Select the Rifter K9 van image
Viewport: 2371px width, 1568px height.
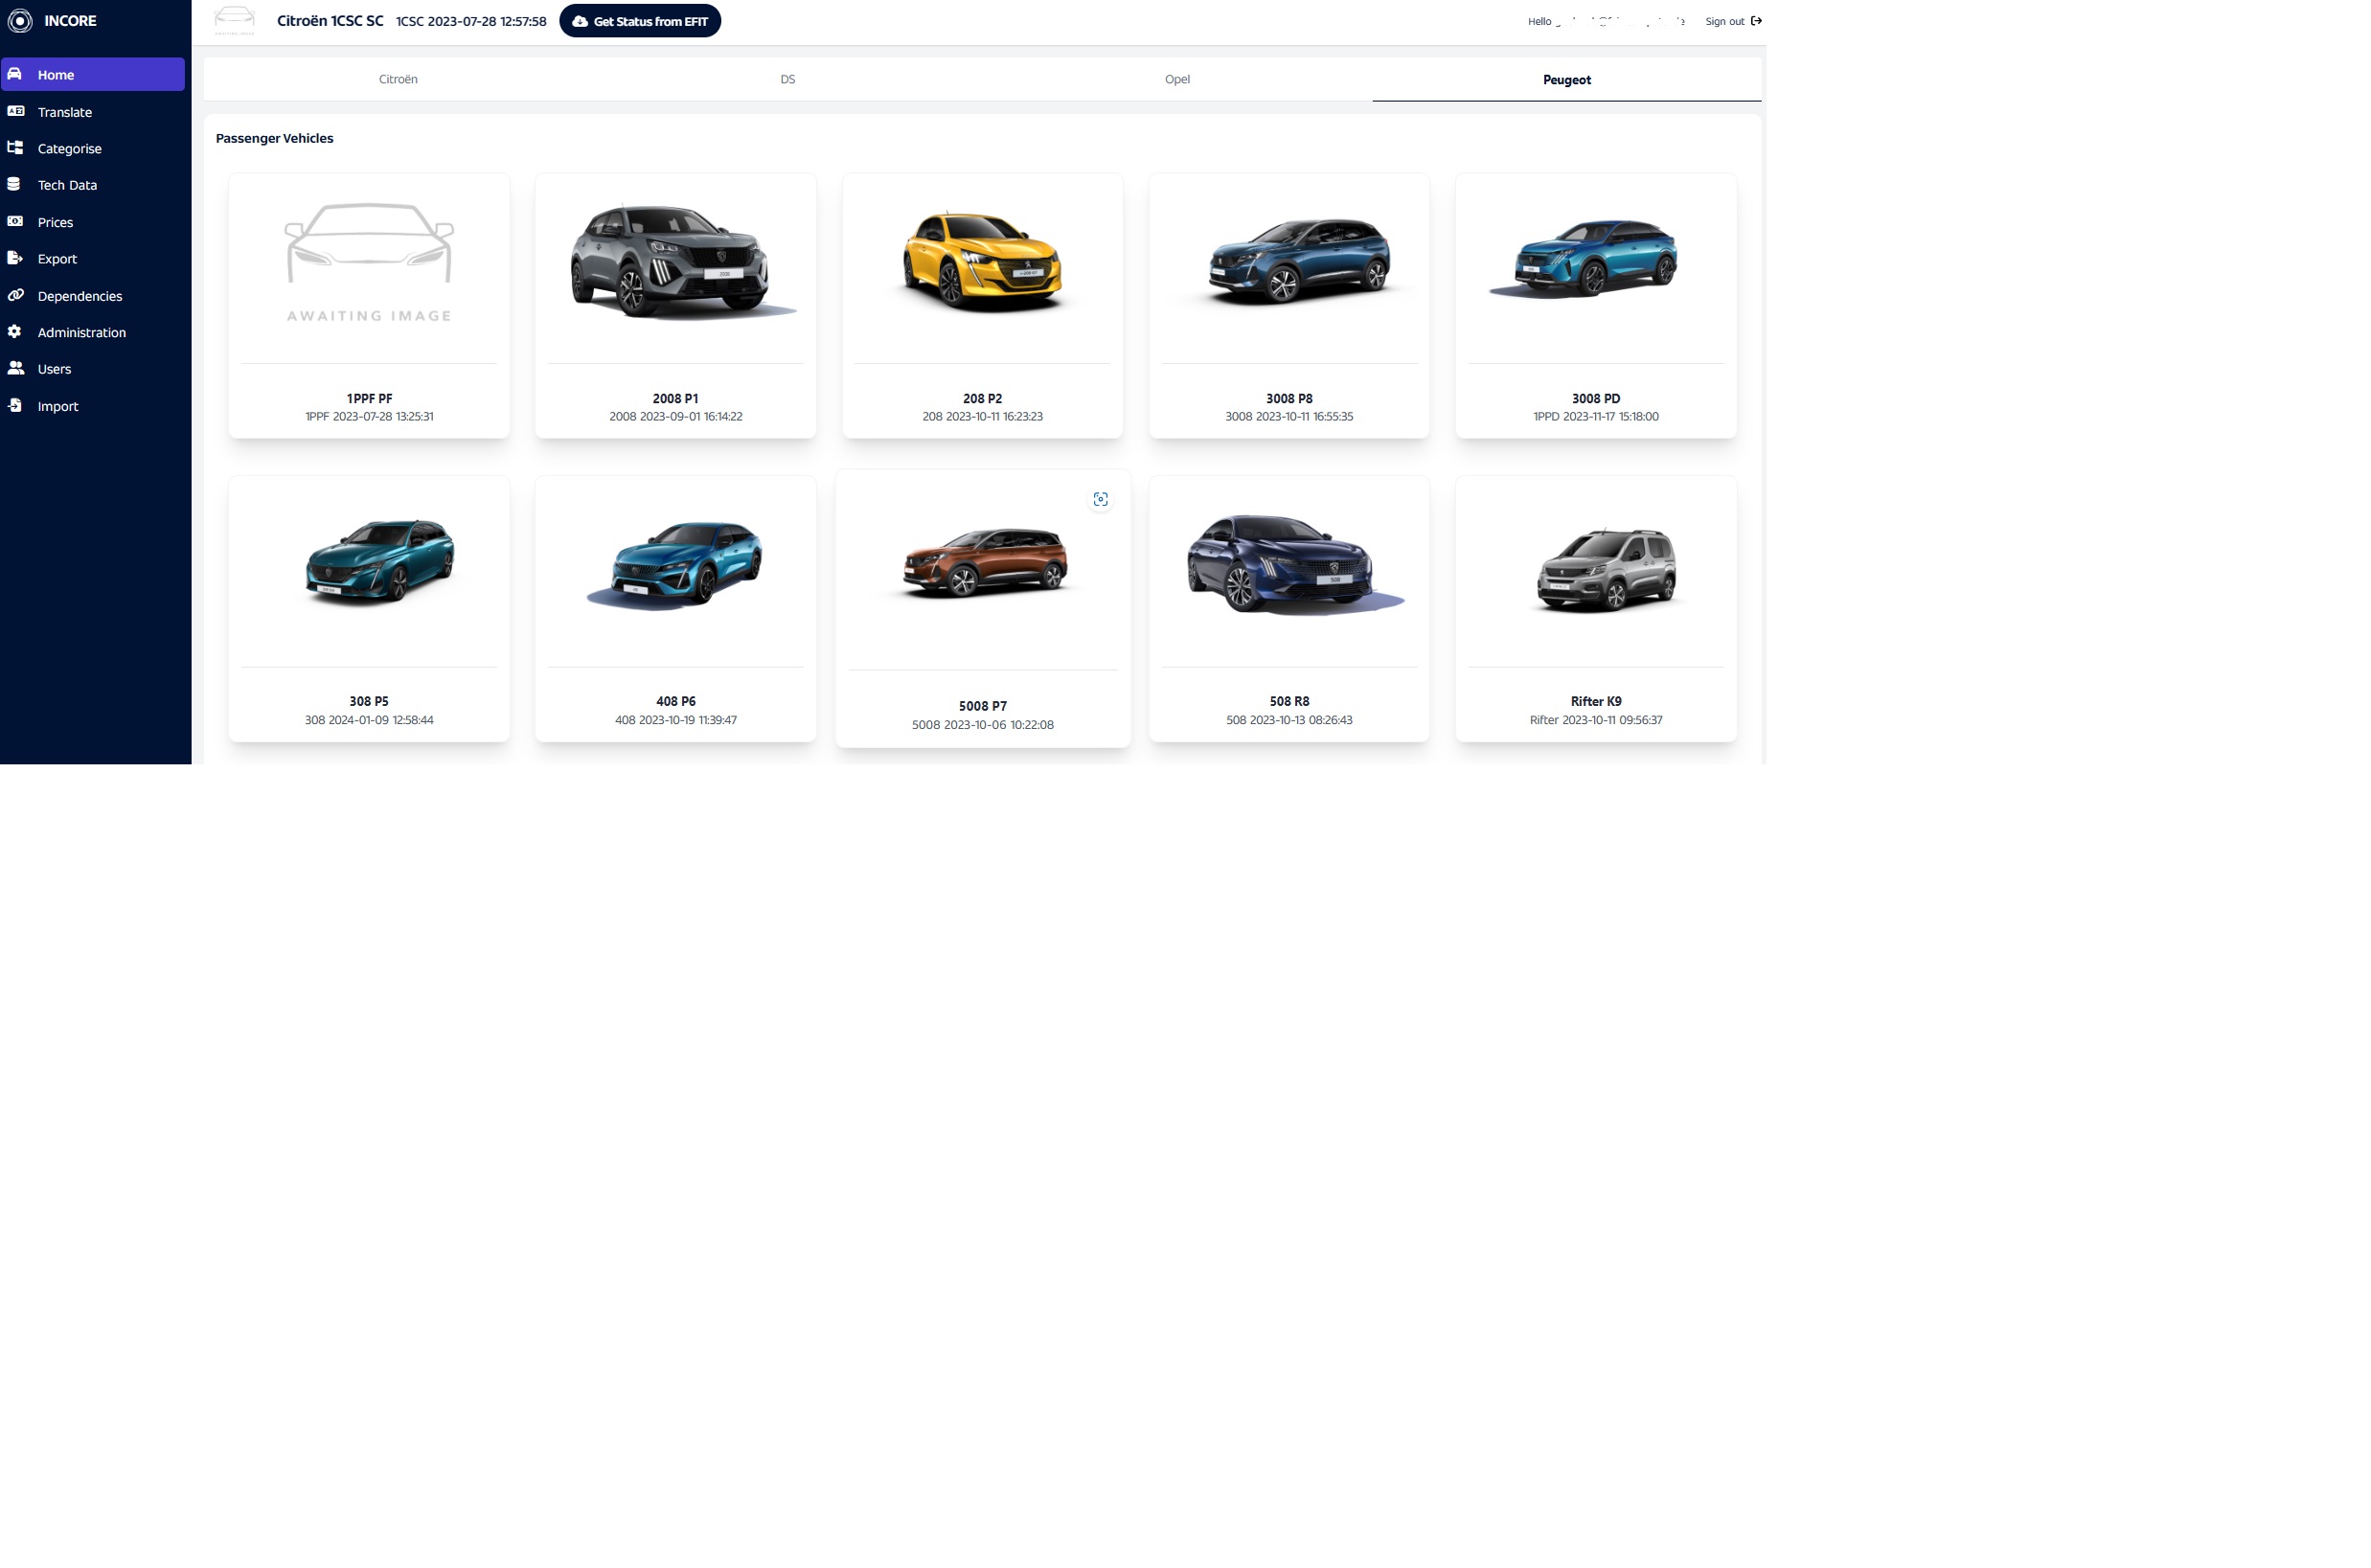pos(1606,570)
